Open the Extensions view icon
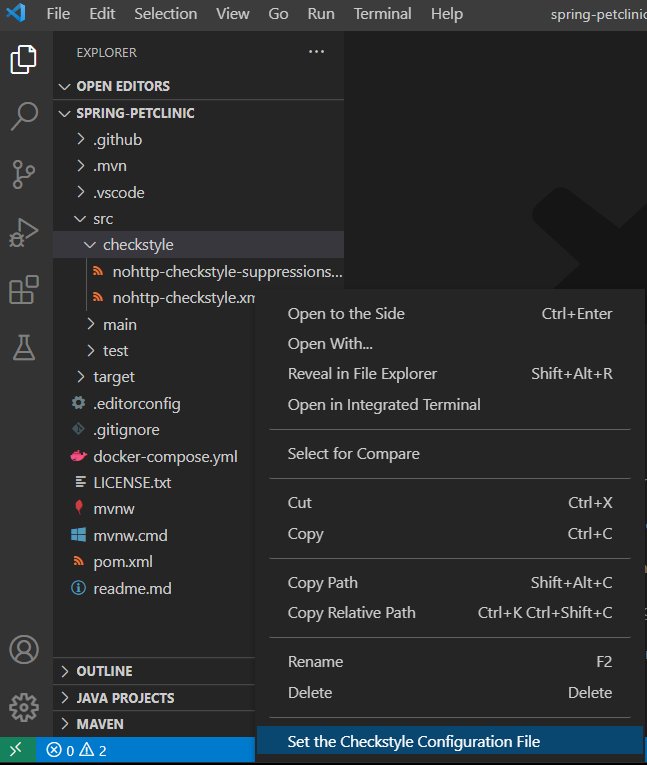 pos(24,290)
